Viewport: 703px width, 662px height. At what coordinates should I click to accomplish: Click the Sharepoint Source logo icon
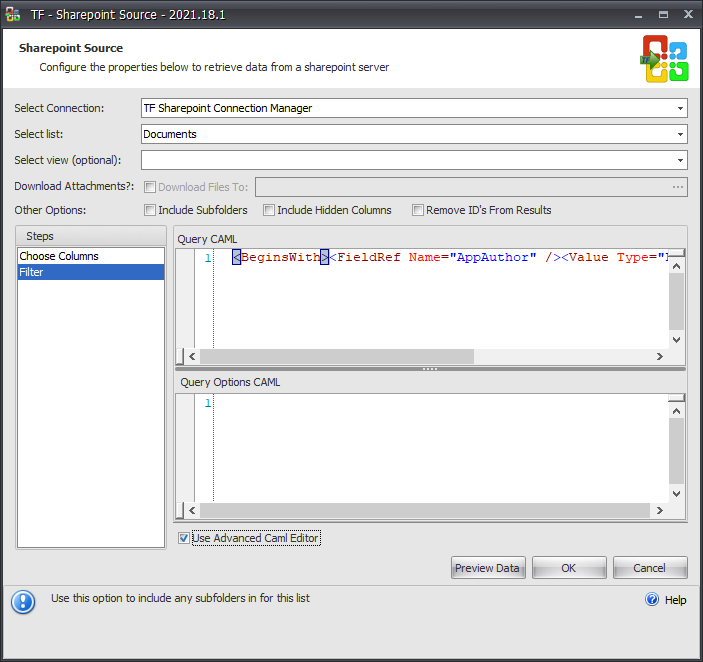[664, 59]
